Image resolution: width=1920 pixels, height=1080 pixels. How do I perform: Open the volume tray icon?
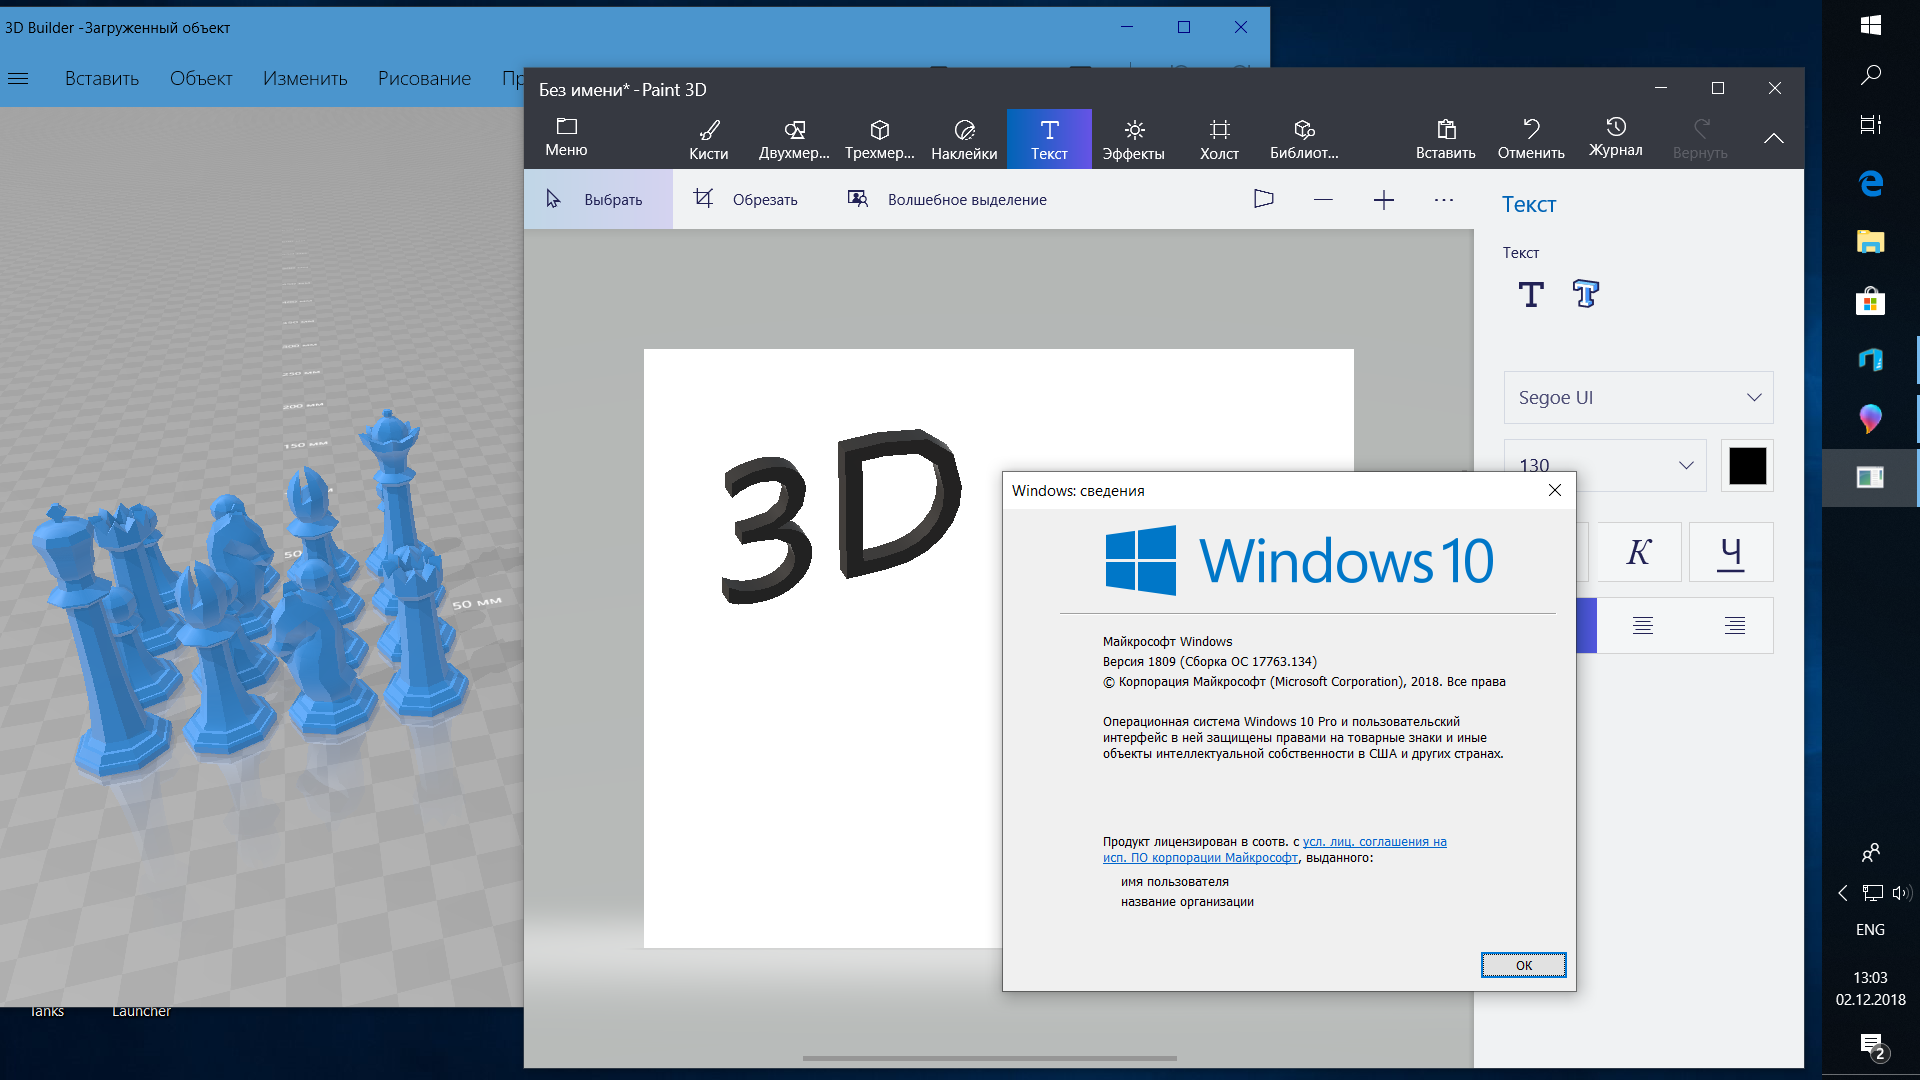pyautogui.click(x=1901, y=893)
